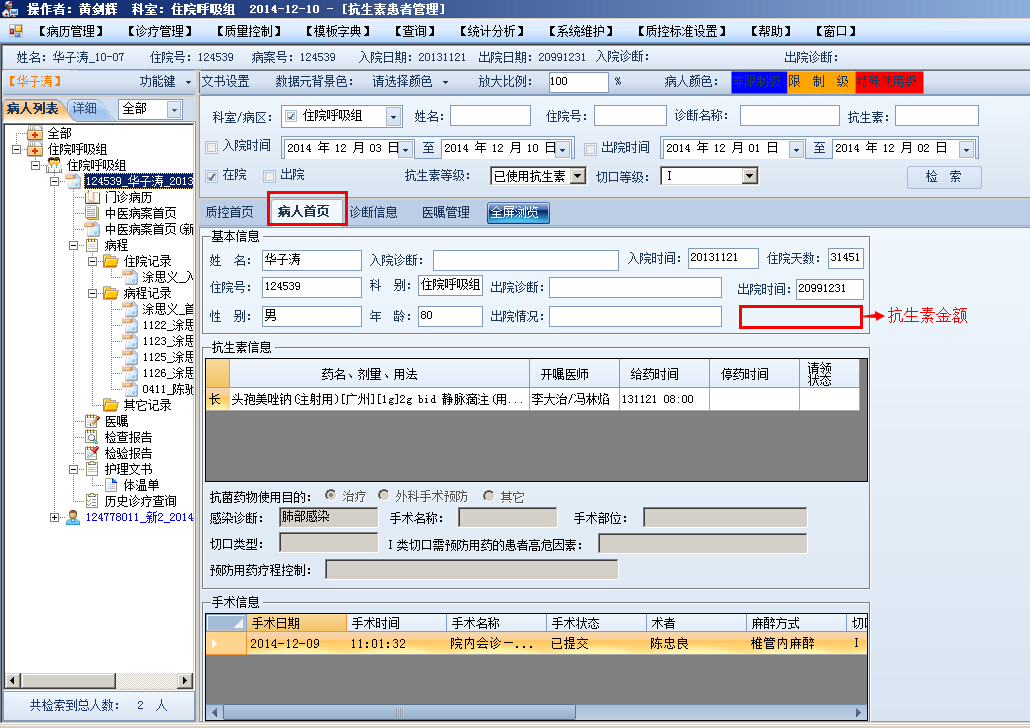This screenshot has width=1030, height=728.
Task: Click the folder icon of 病程记录
Action: 112,293
